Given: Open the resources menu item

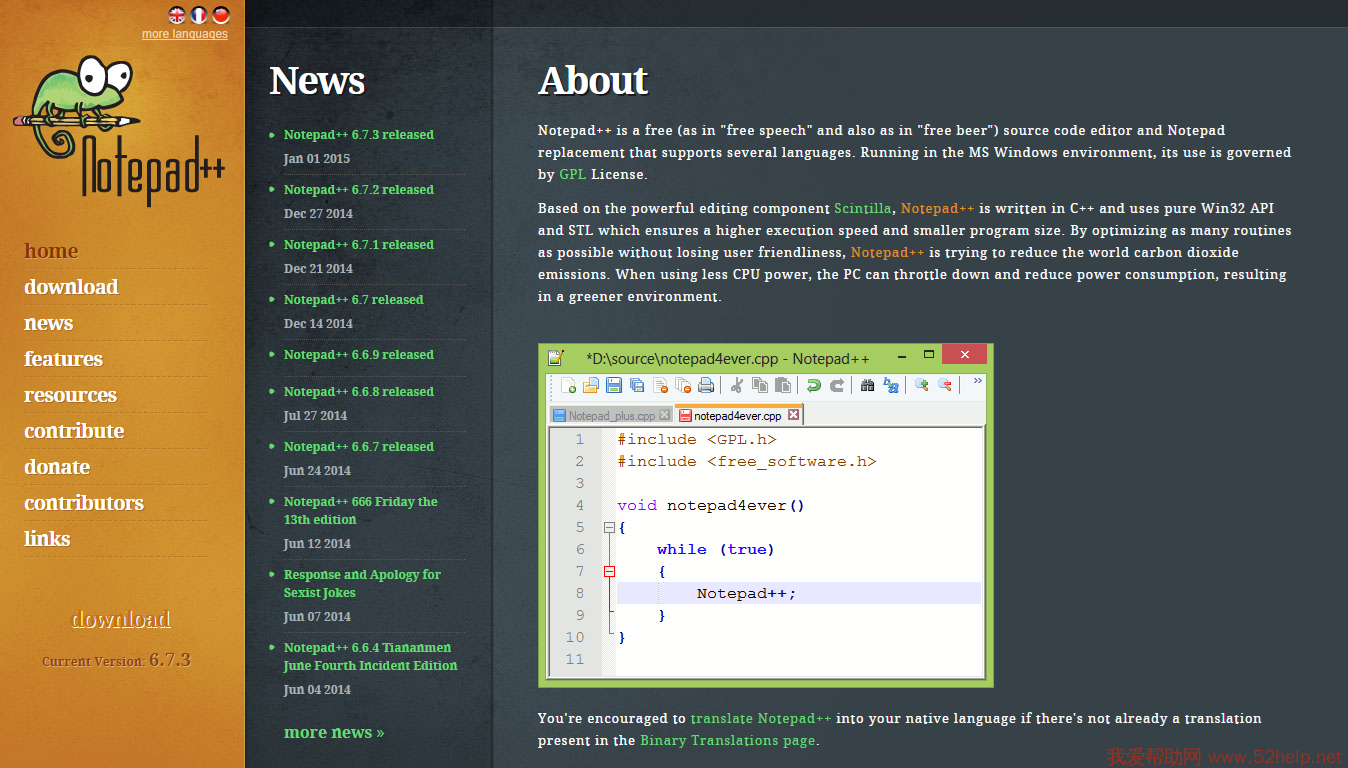Looking at the screenshot, I should click(70, 395).
